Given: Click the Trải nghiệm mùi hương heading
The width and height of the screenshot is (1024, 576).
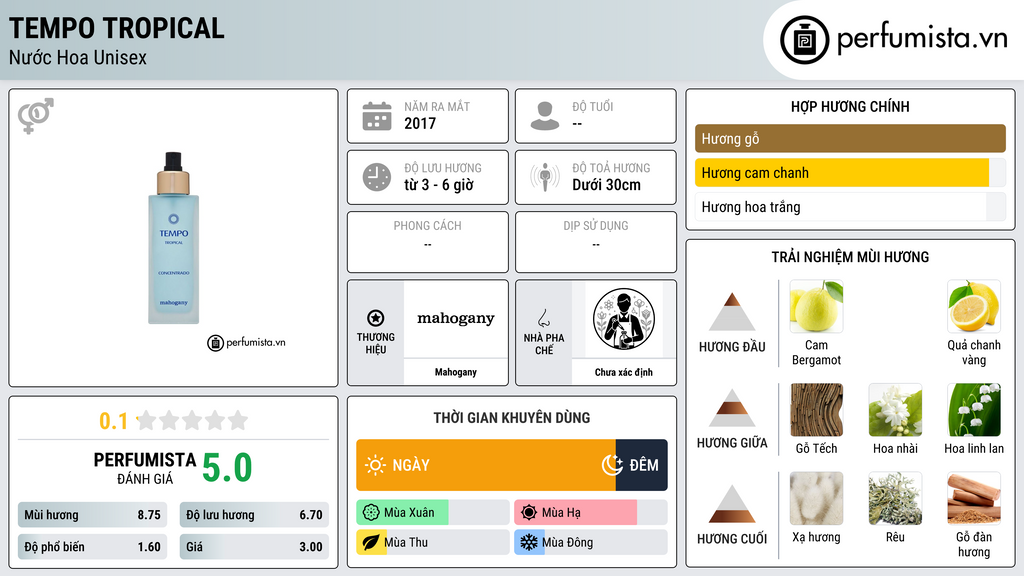Looking at the screenshot, I should point(850,257).
